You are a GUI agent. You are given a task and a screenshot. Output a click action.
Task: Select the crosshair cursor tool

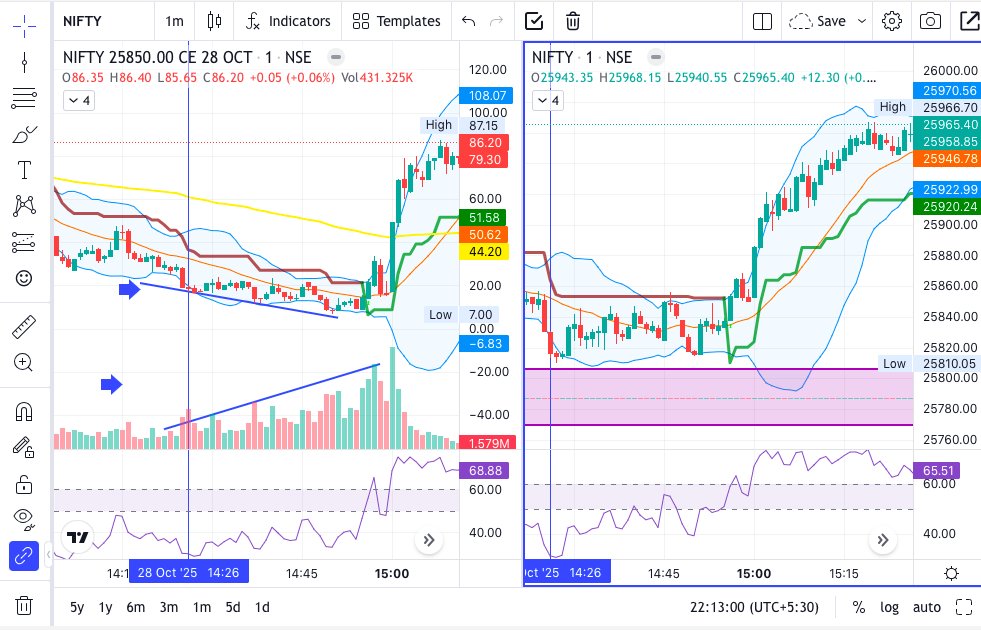pyautogui.click(x=24, y=26)
